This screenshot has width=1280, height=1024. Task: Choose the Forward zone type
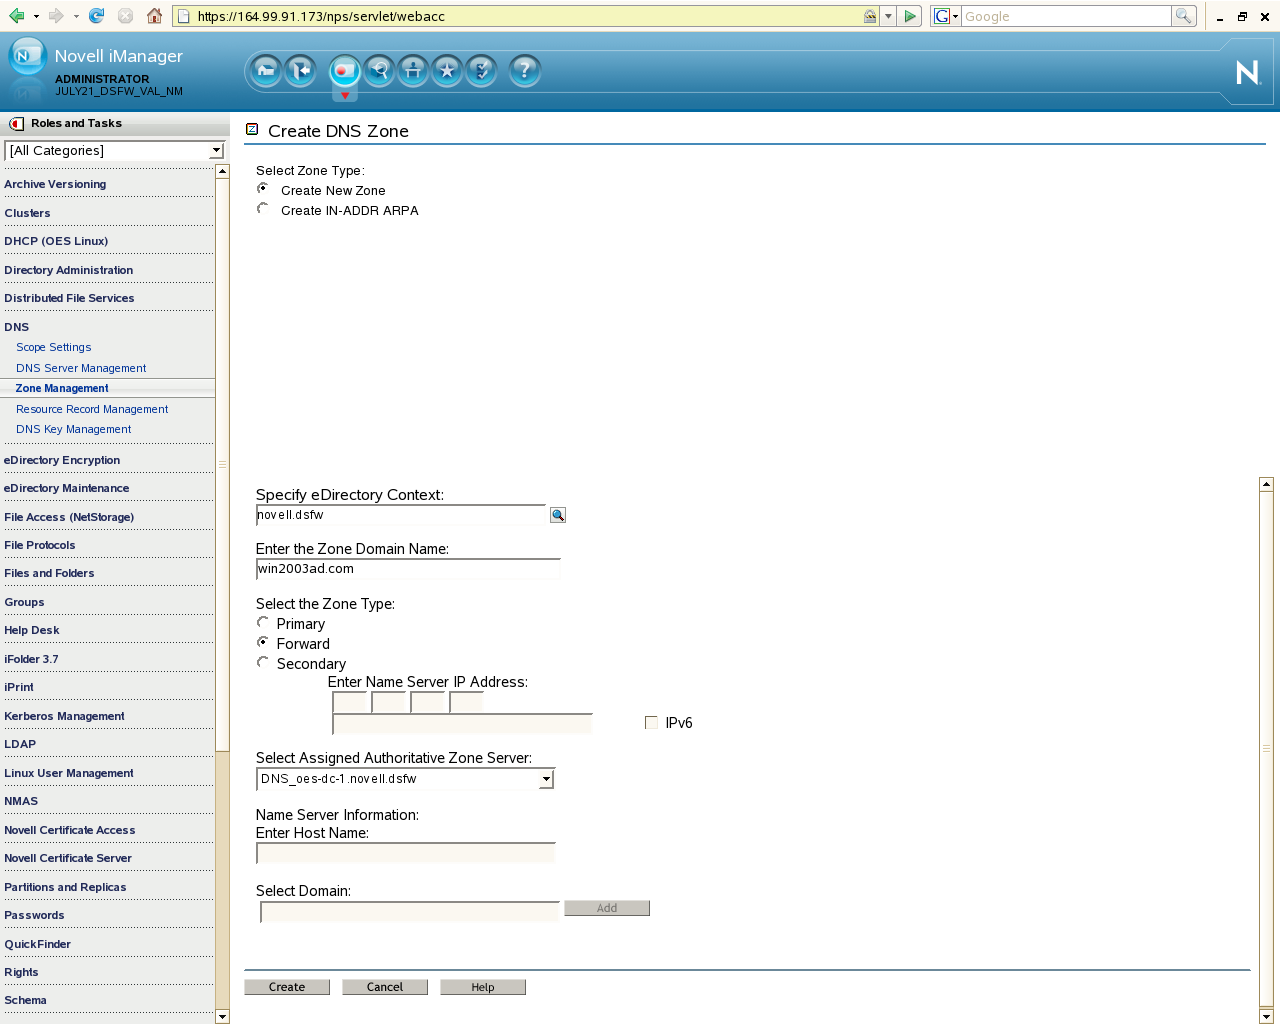(263, 643)
